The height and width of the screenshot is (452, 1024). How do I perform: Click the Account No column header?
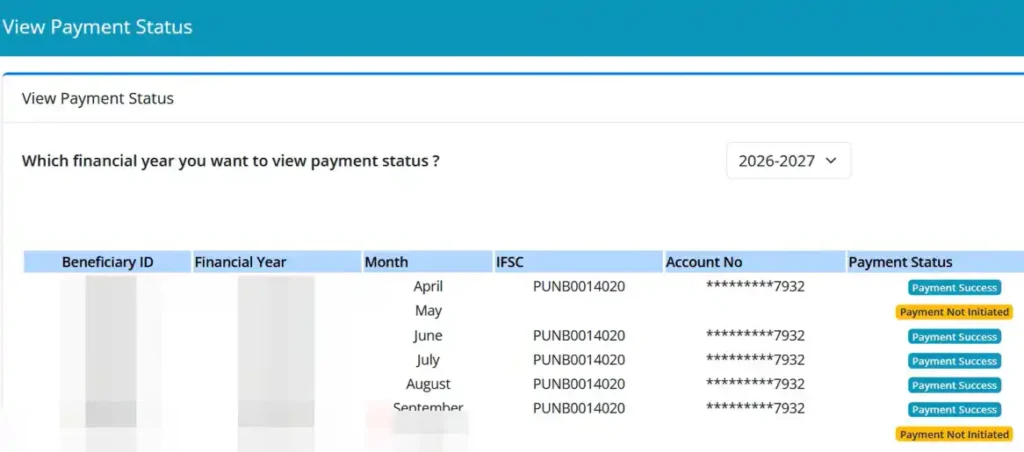tap(755, 262)
